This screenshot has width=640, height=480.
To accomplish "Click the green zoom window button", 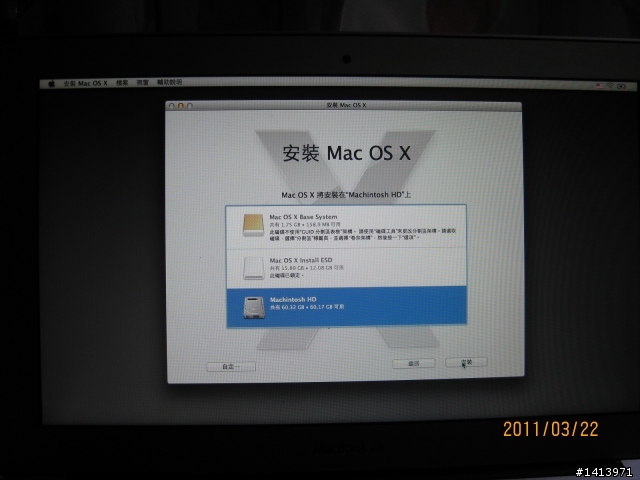I will 189,106.
